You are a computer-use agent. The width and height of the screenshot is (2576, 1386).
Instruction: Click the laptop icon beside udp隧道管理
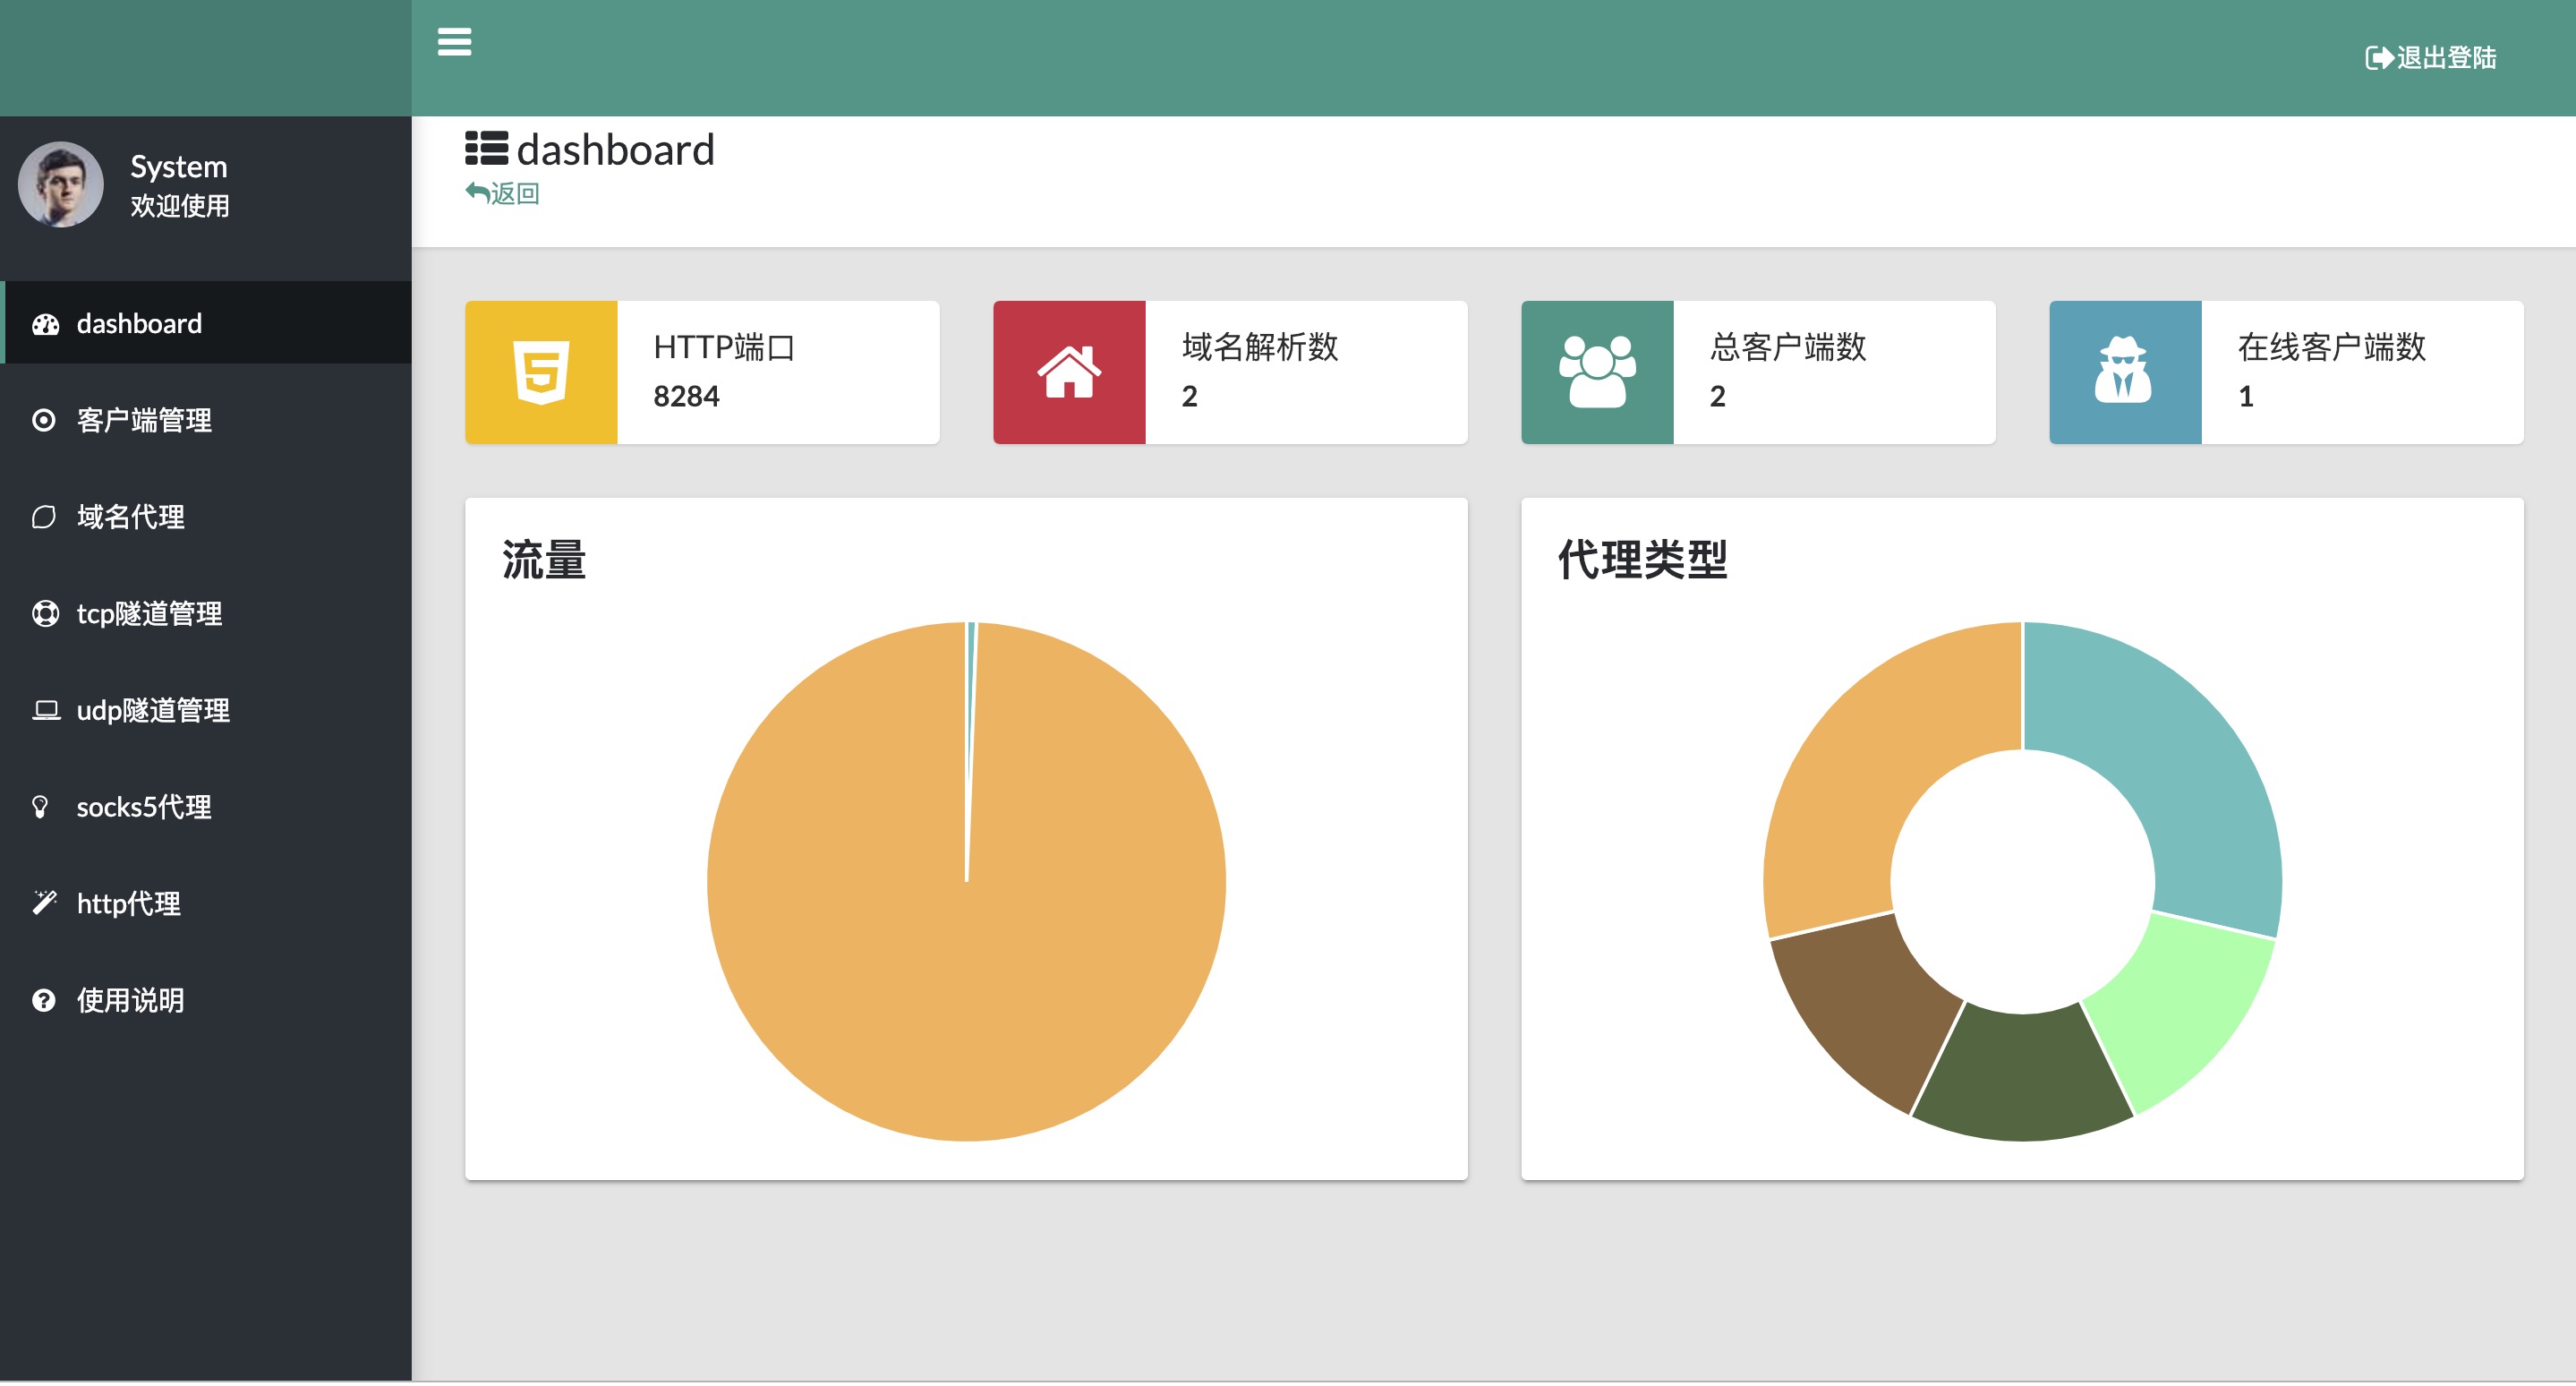[x=45, y=710]
